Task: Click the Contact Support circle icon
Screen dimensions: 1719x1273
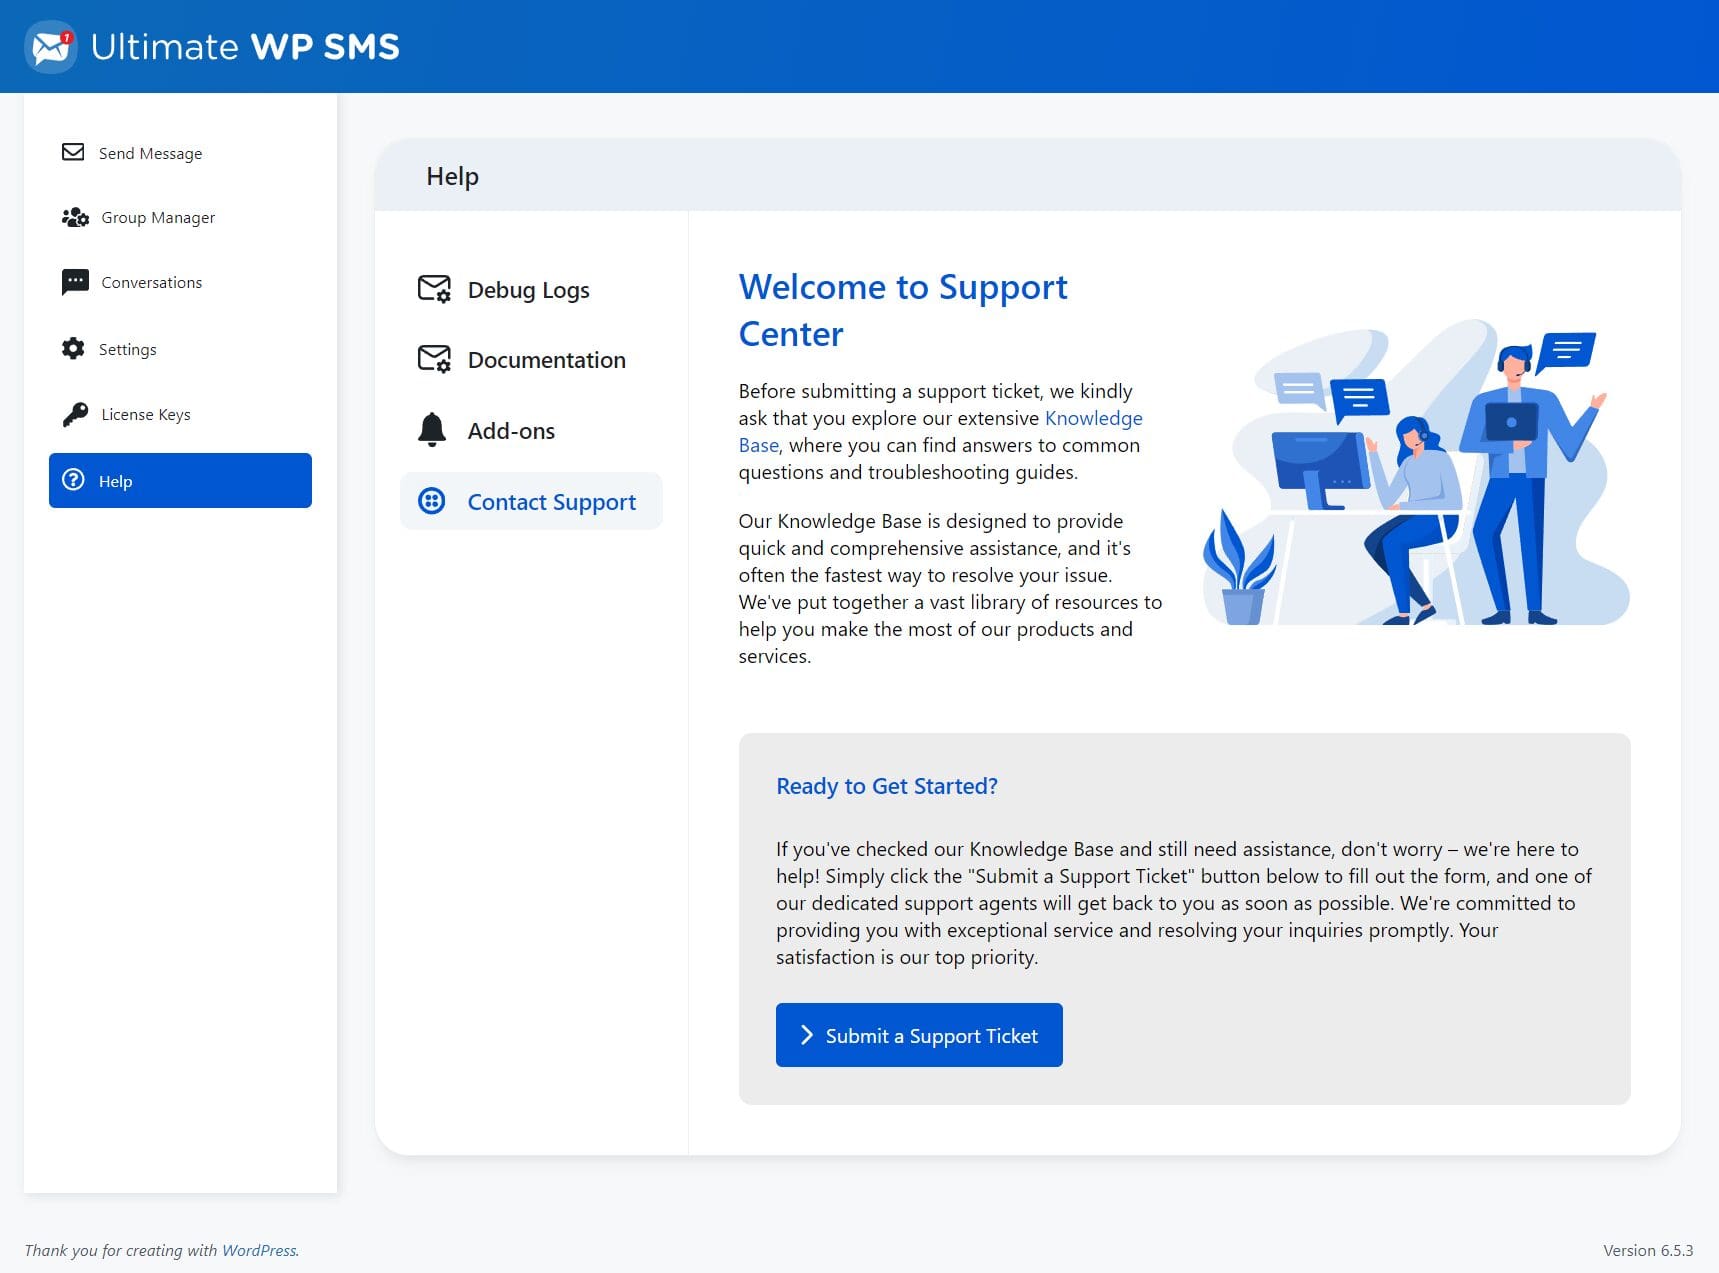Action: click(x=432, y=501)
